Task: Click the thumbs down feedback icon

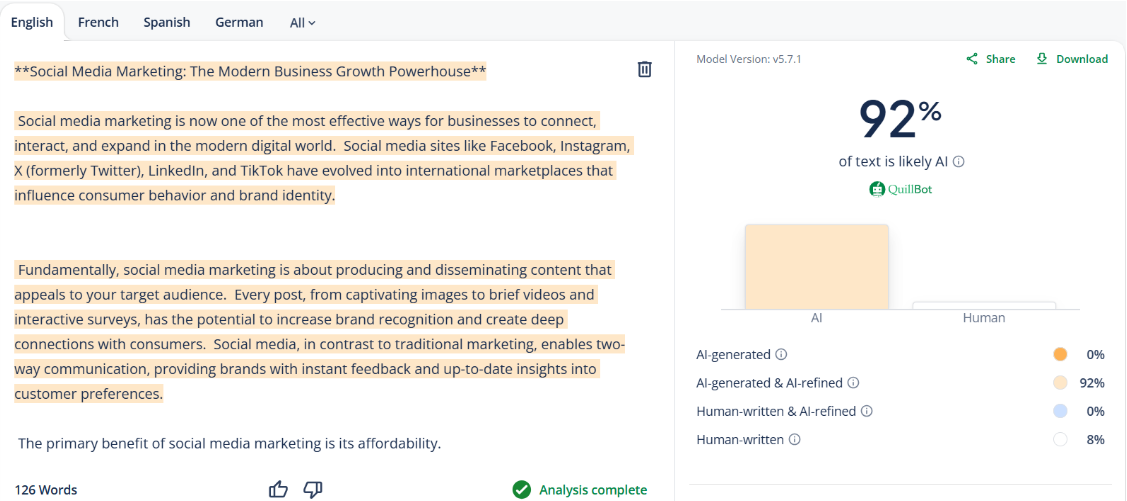Action: pyautogui.click(x=313, y=489)
